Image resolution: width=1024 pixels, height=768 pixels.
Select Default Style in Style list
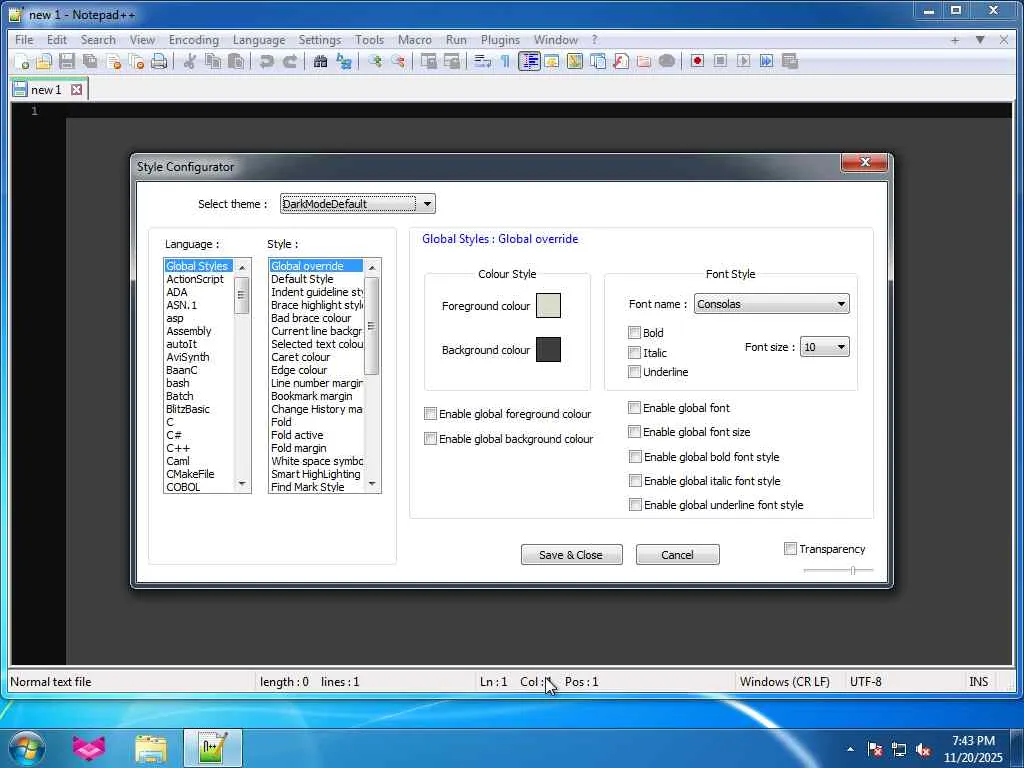[x=302, y=279]
